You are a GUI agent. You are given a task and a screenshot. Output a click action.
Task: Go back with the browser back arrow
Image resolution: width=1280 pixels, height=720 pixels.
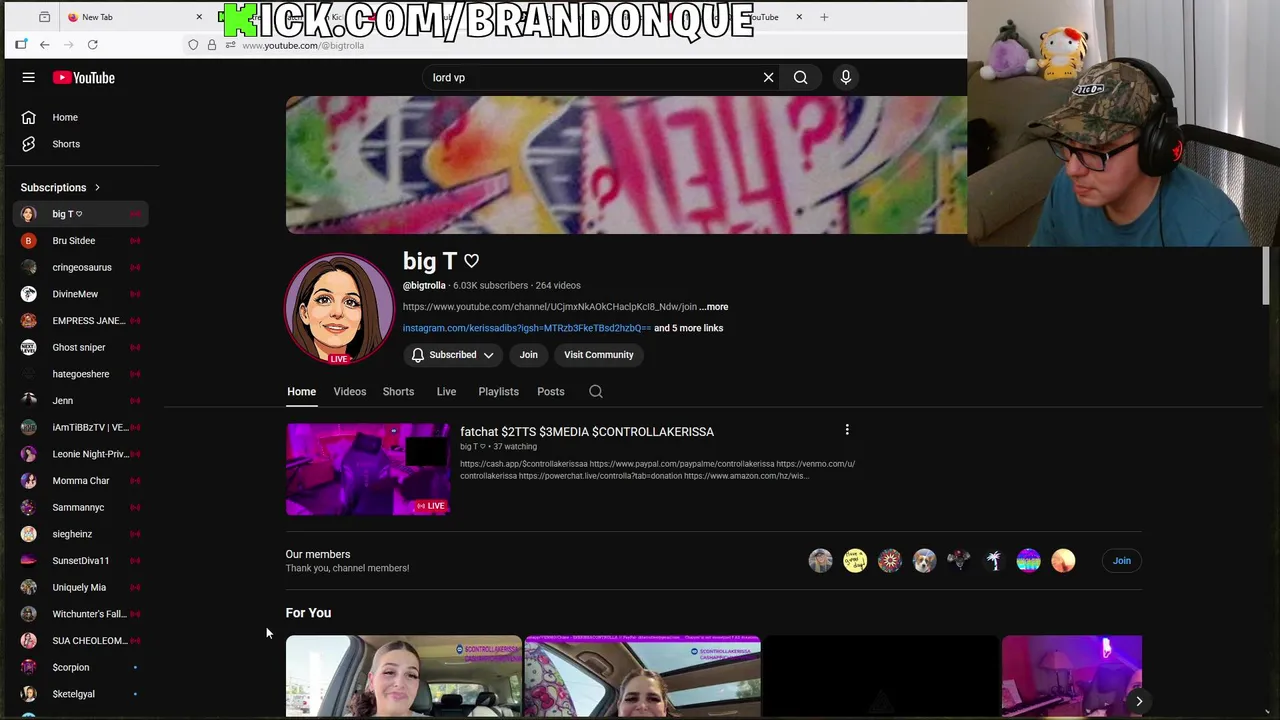pos(44,44)
